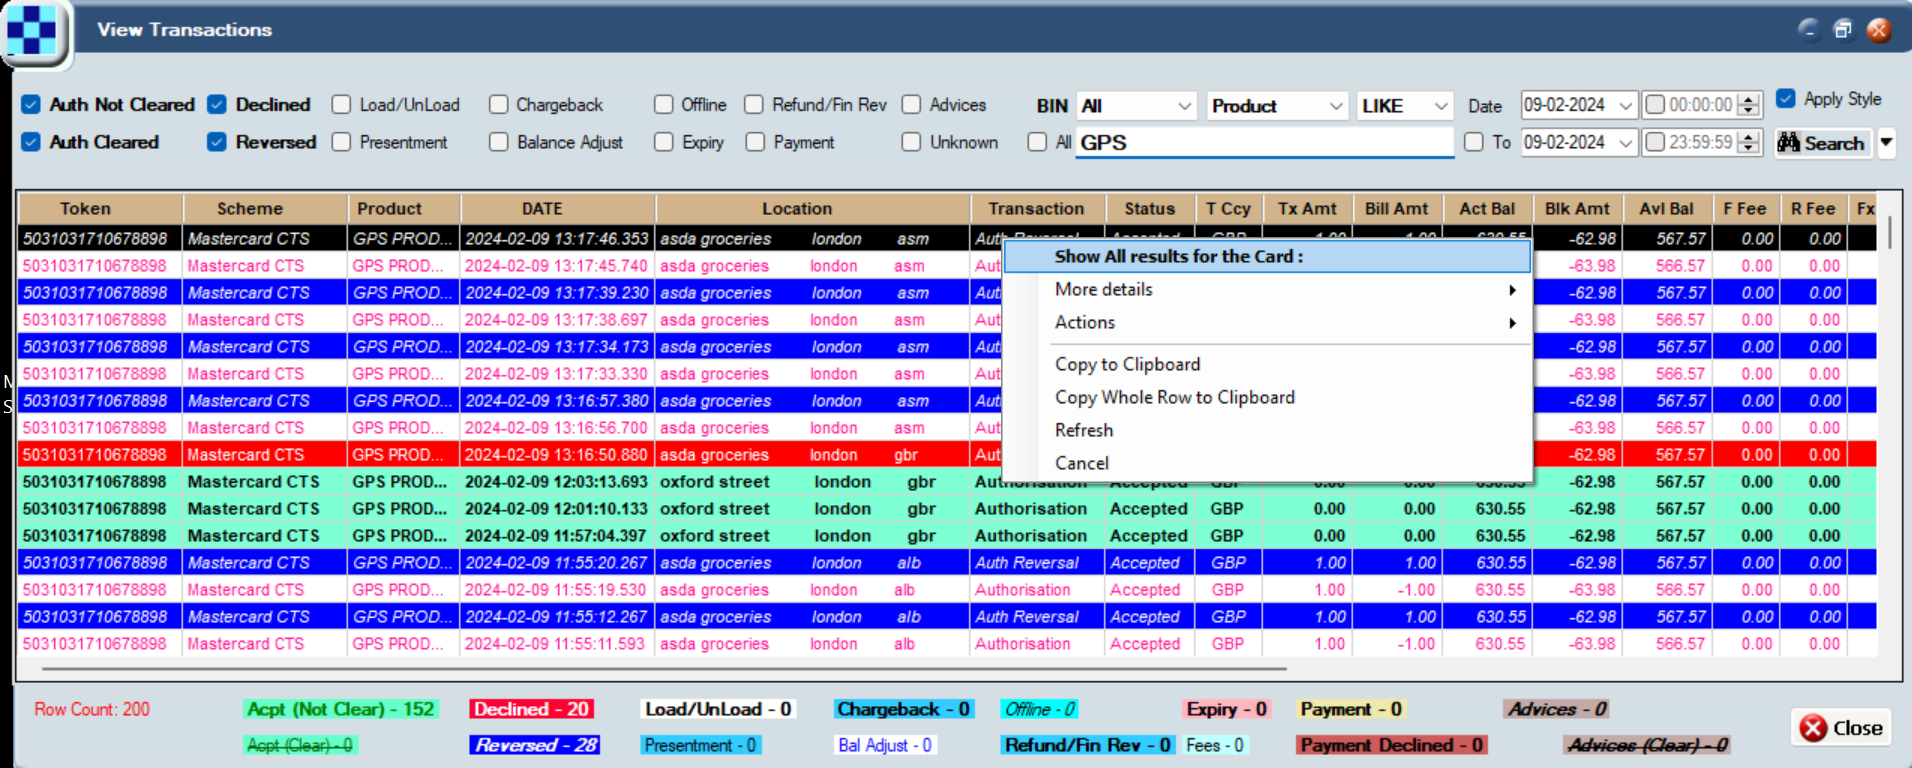Click the blue Reversed - 28 legend
This screenshot has height=768, width=1912.
[535, 745]
